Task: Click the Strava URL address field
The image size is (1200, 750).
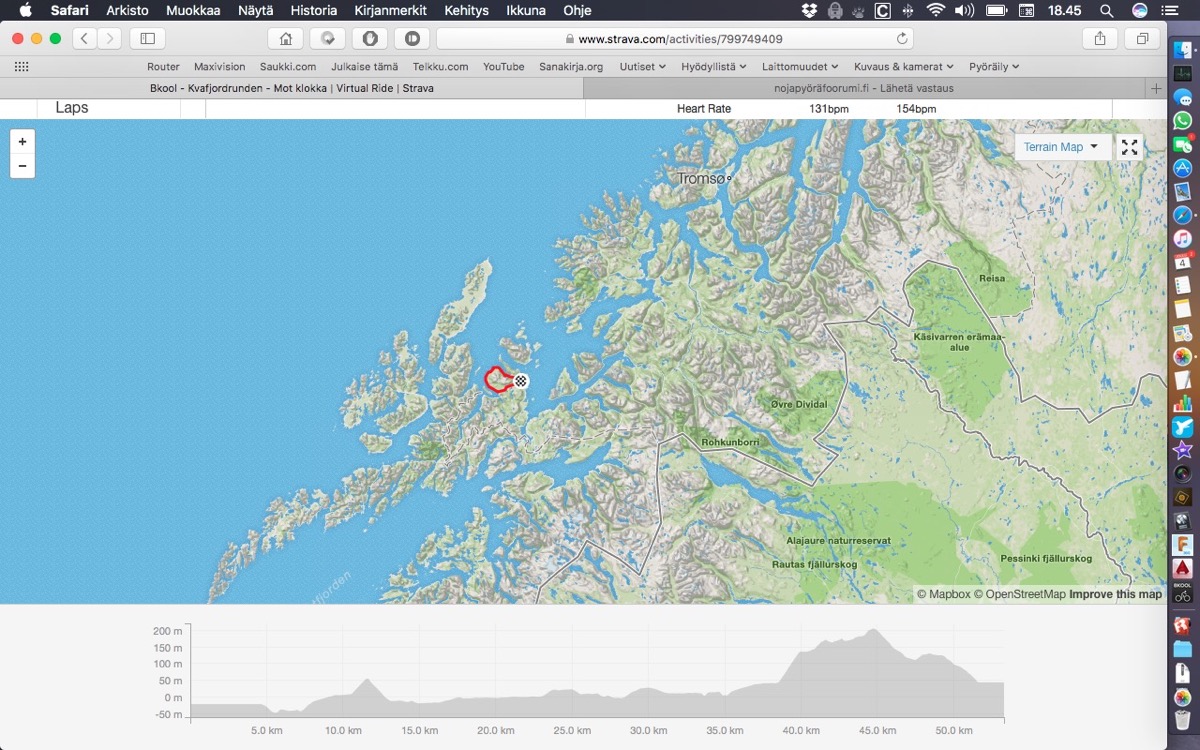Action: pos(680,39)
